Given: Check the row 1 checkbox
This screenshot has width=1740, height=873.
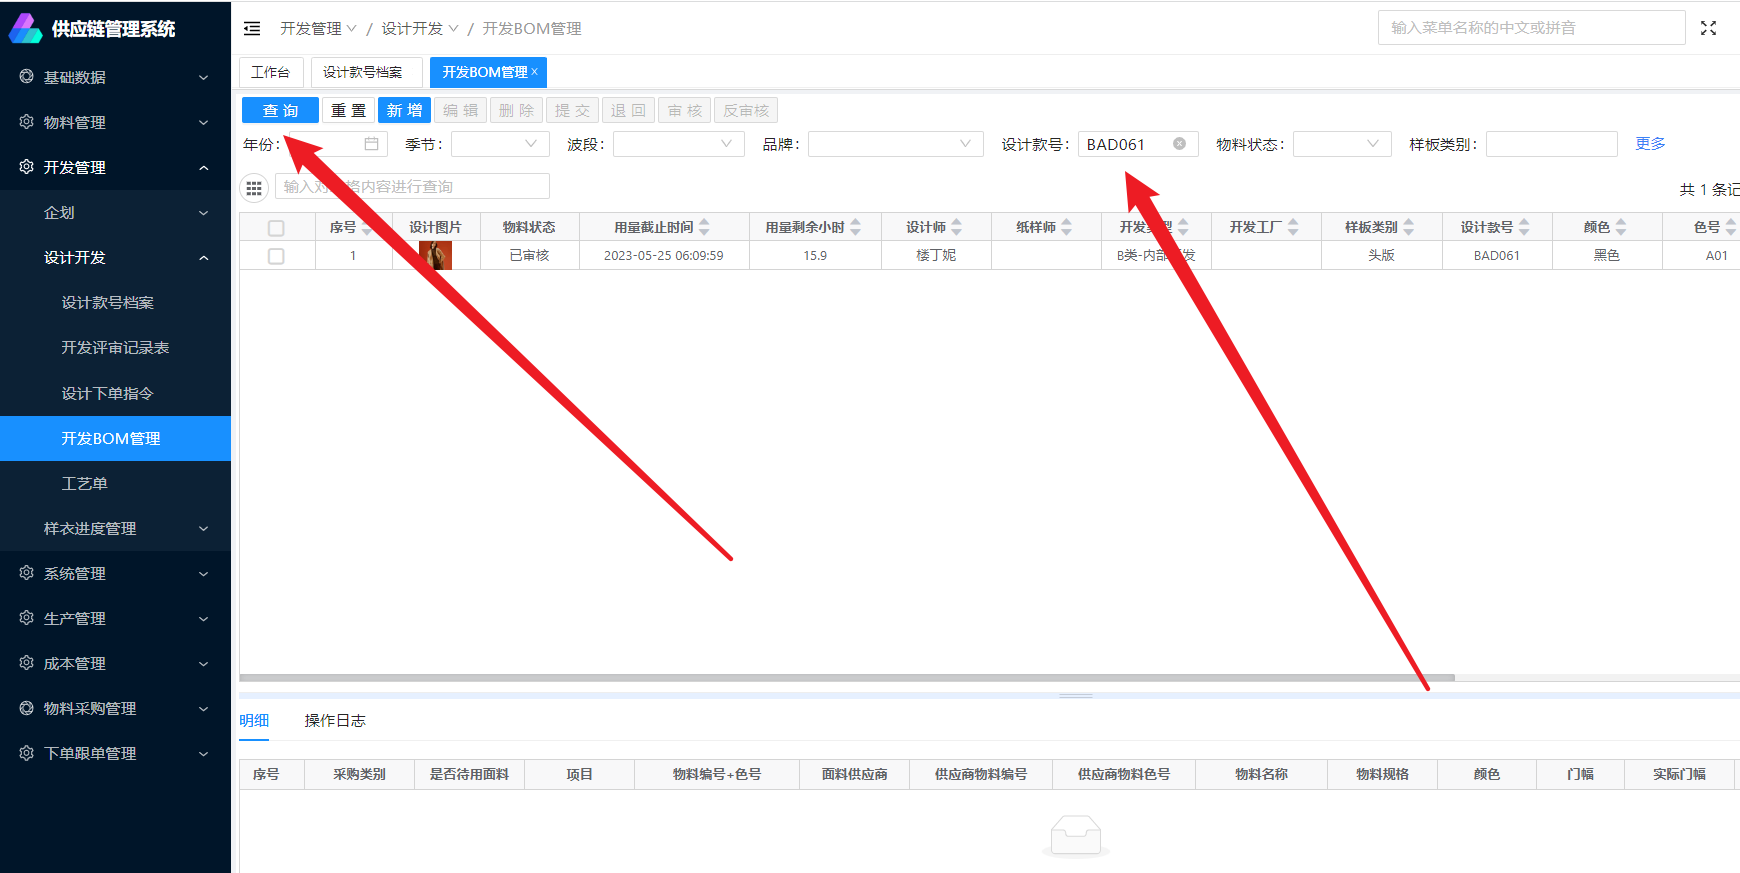Looking at the screenshot, I should pyautogui.click(x=276, y=256).
